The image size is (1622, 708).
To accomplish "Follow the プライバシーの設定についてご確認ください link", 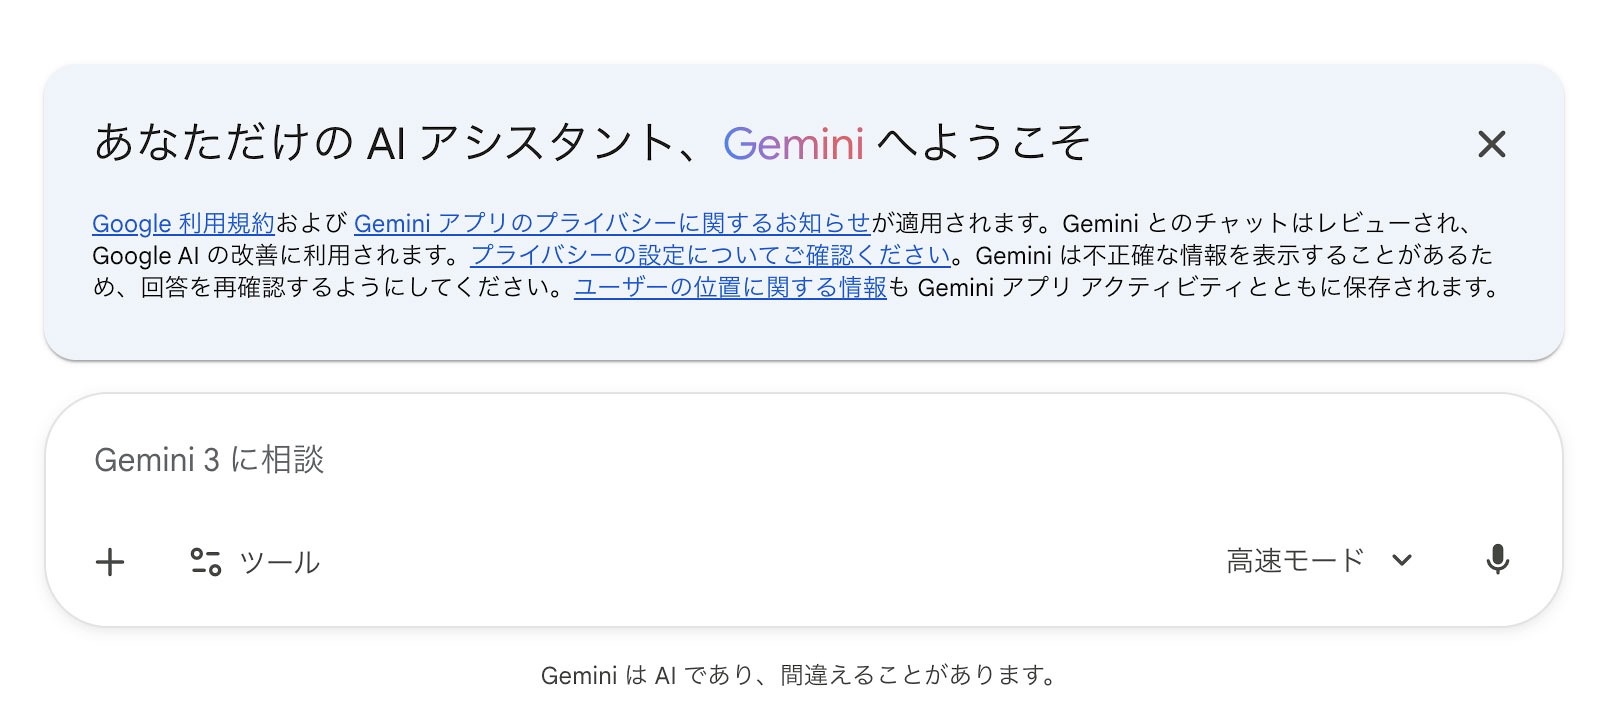I will 710,255.
